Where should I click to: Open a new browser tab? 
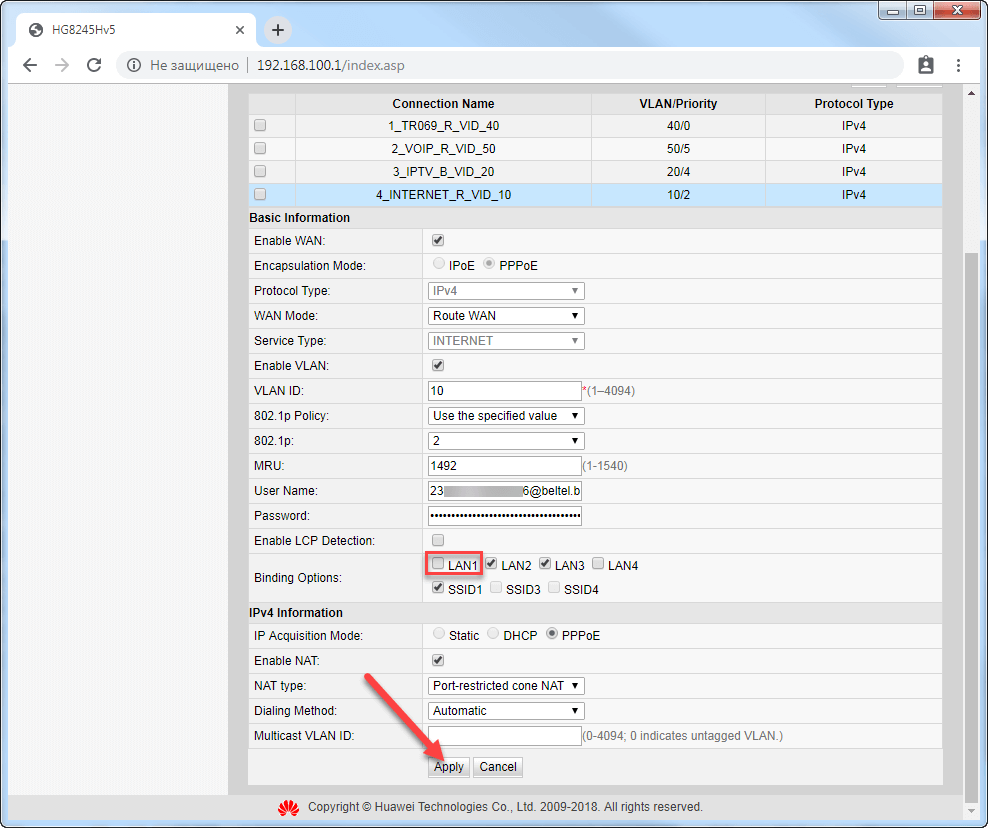click(x=278, y=30)
